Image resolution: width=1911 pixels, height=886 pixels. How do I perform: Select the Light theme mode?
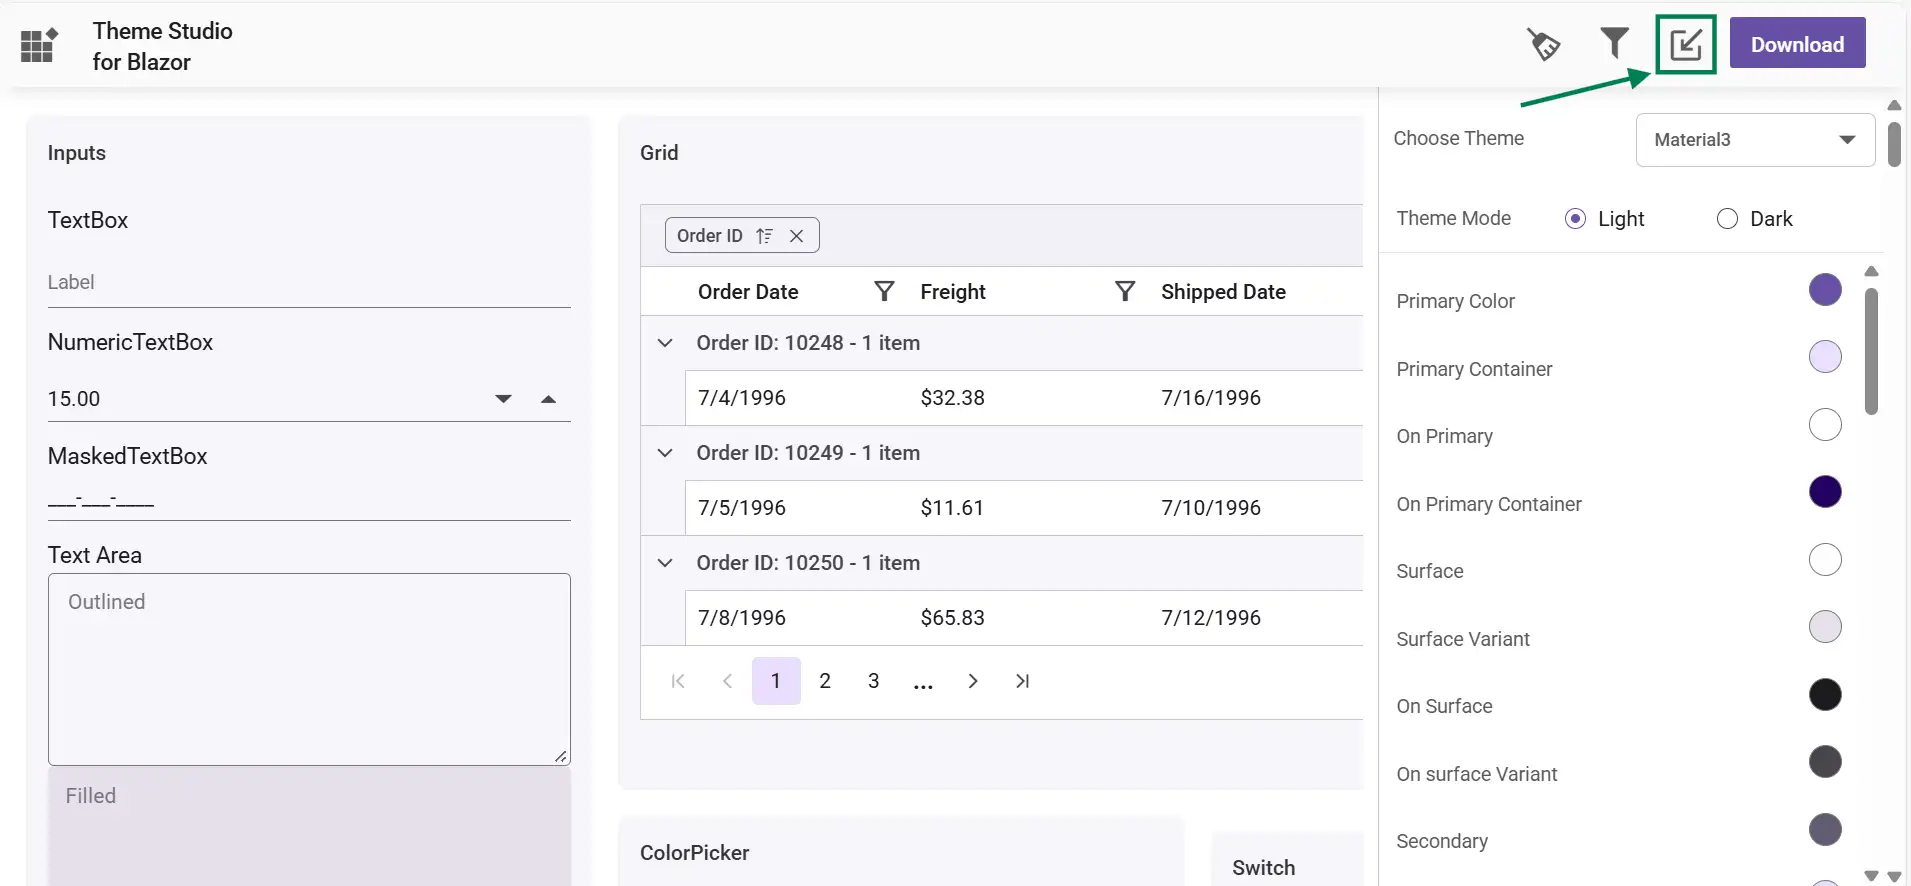[x=1575, y=219]
